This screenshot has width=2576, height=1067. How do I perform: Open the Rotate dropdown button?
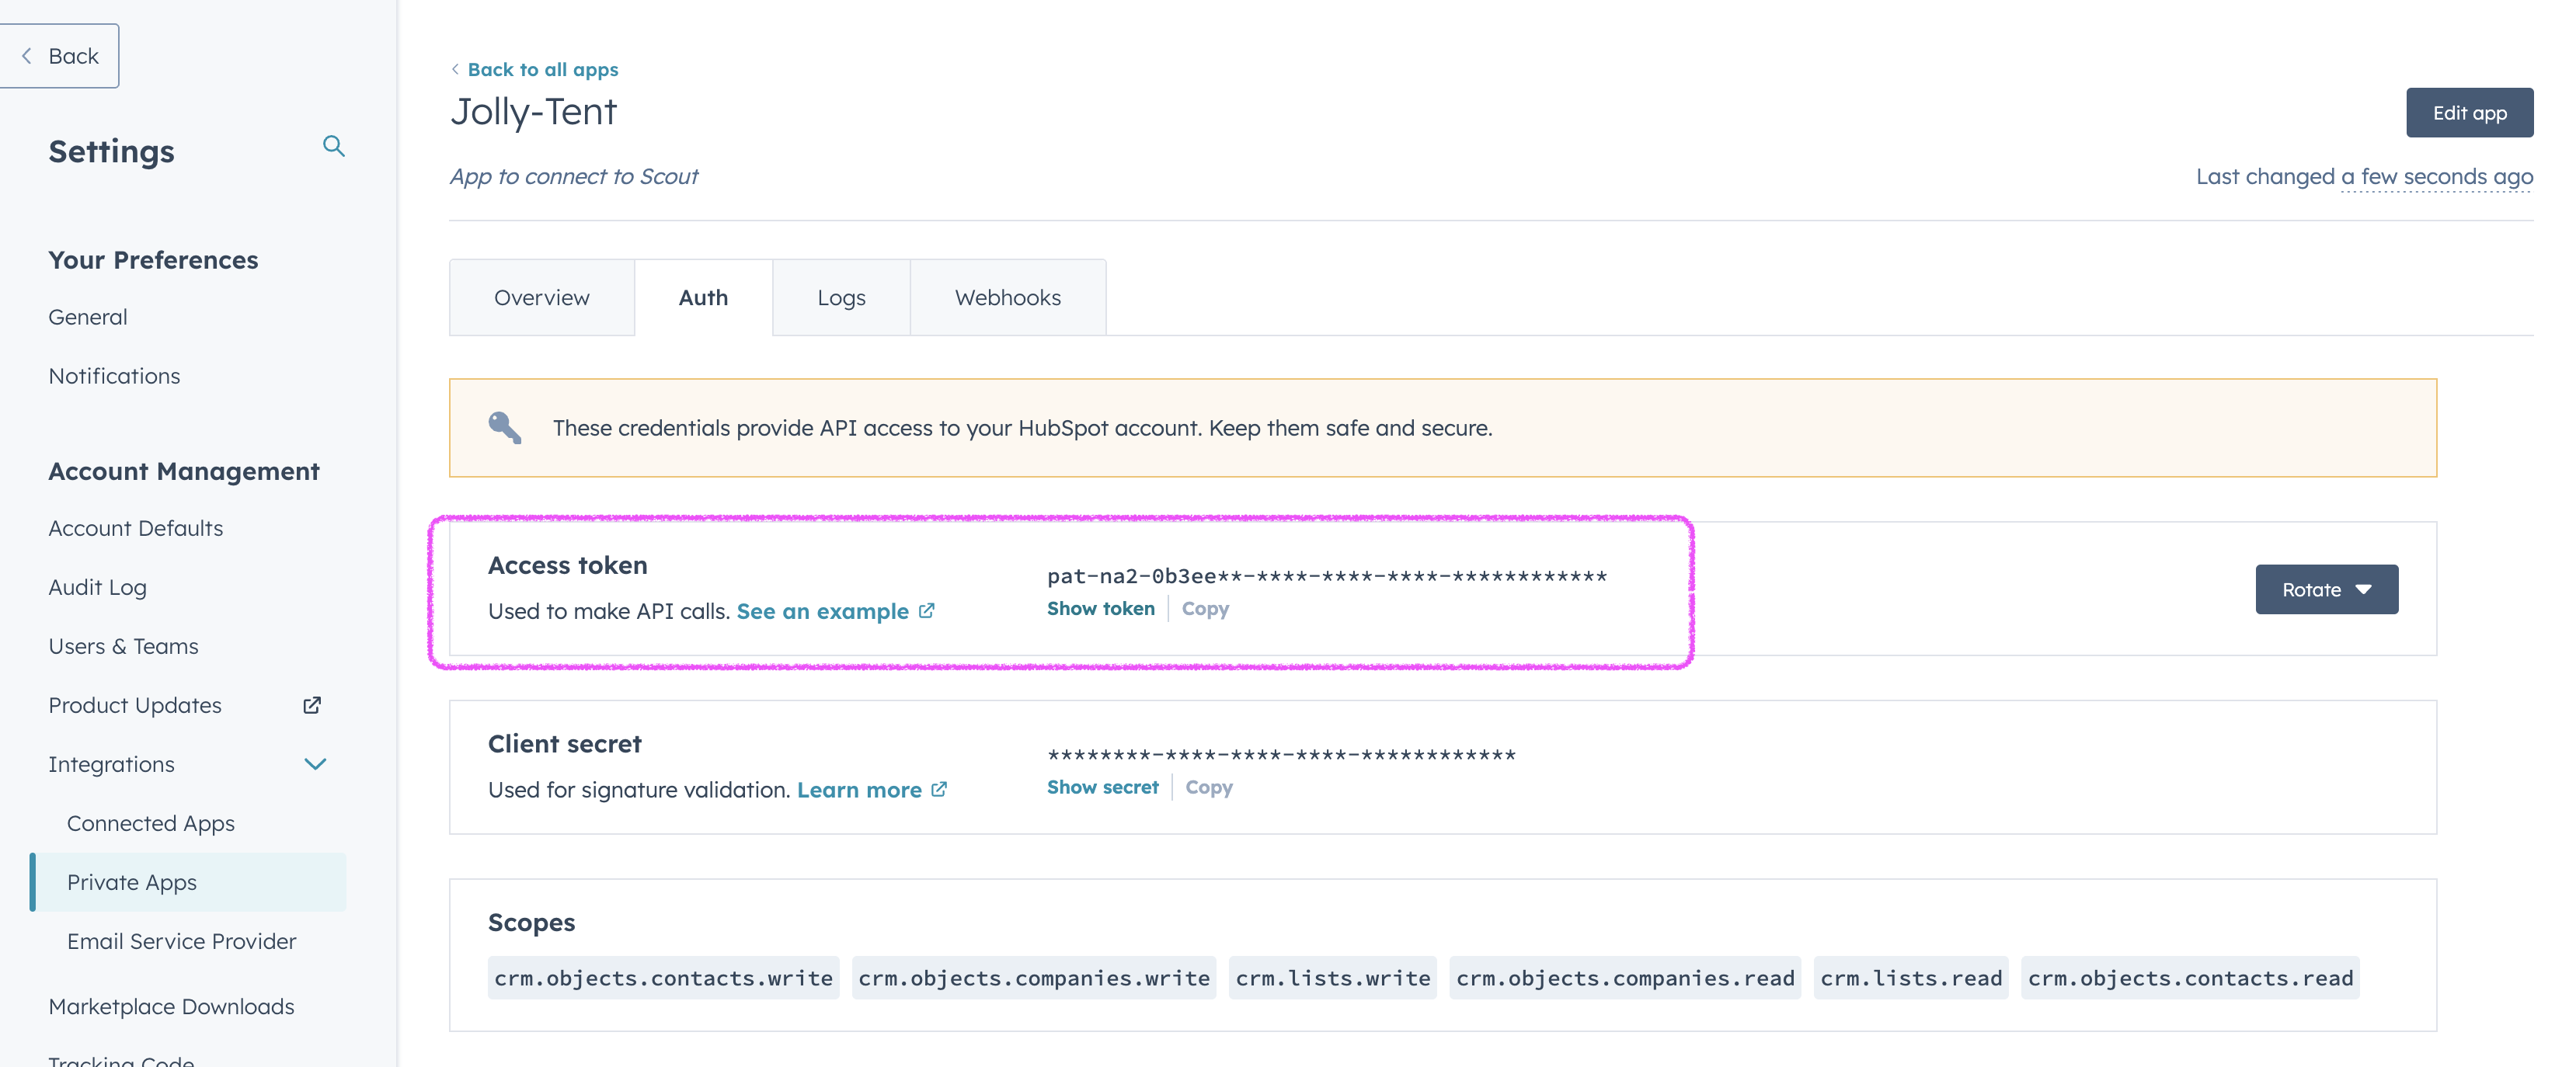tap(2326, 590)
